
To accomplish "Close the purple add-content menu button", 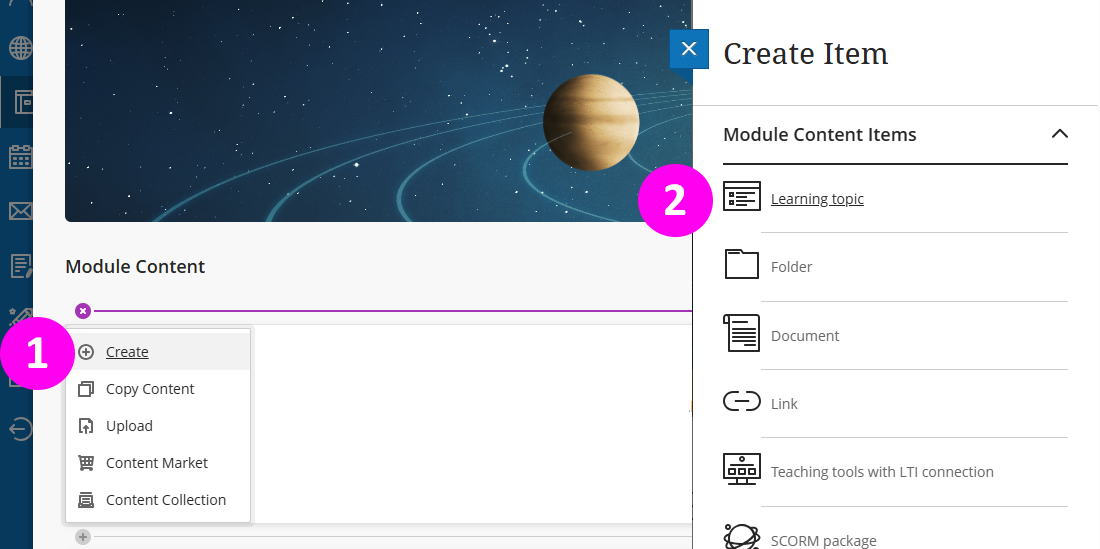I will pos(83,311).
